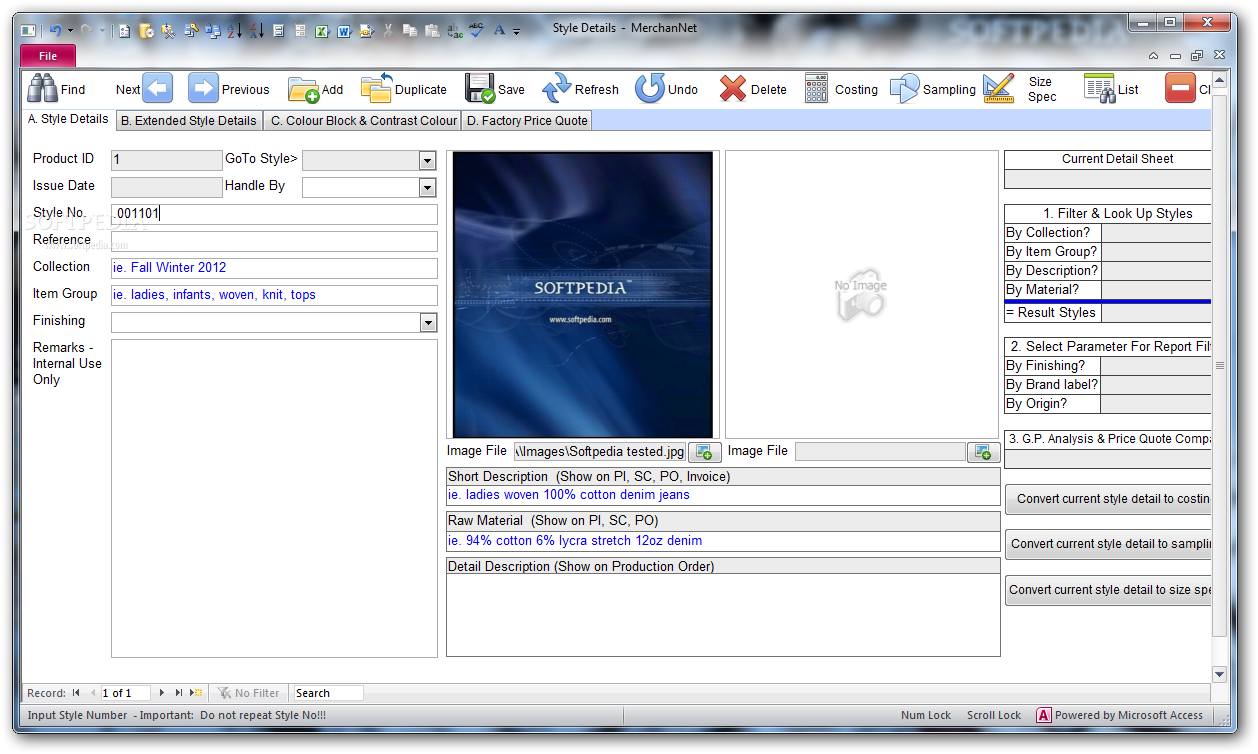
Task: Click the Style No. input field
Action: click(x=274, y=214)
